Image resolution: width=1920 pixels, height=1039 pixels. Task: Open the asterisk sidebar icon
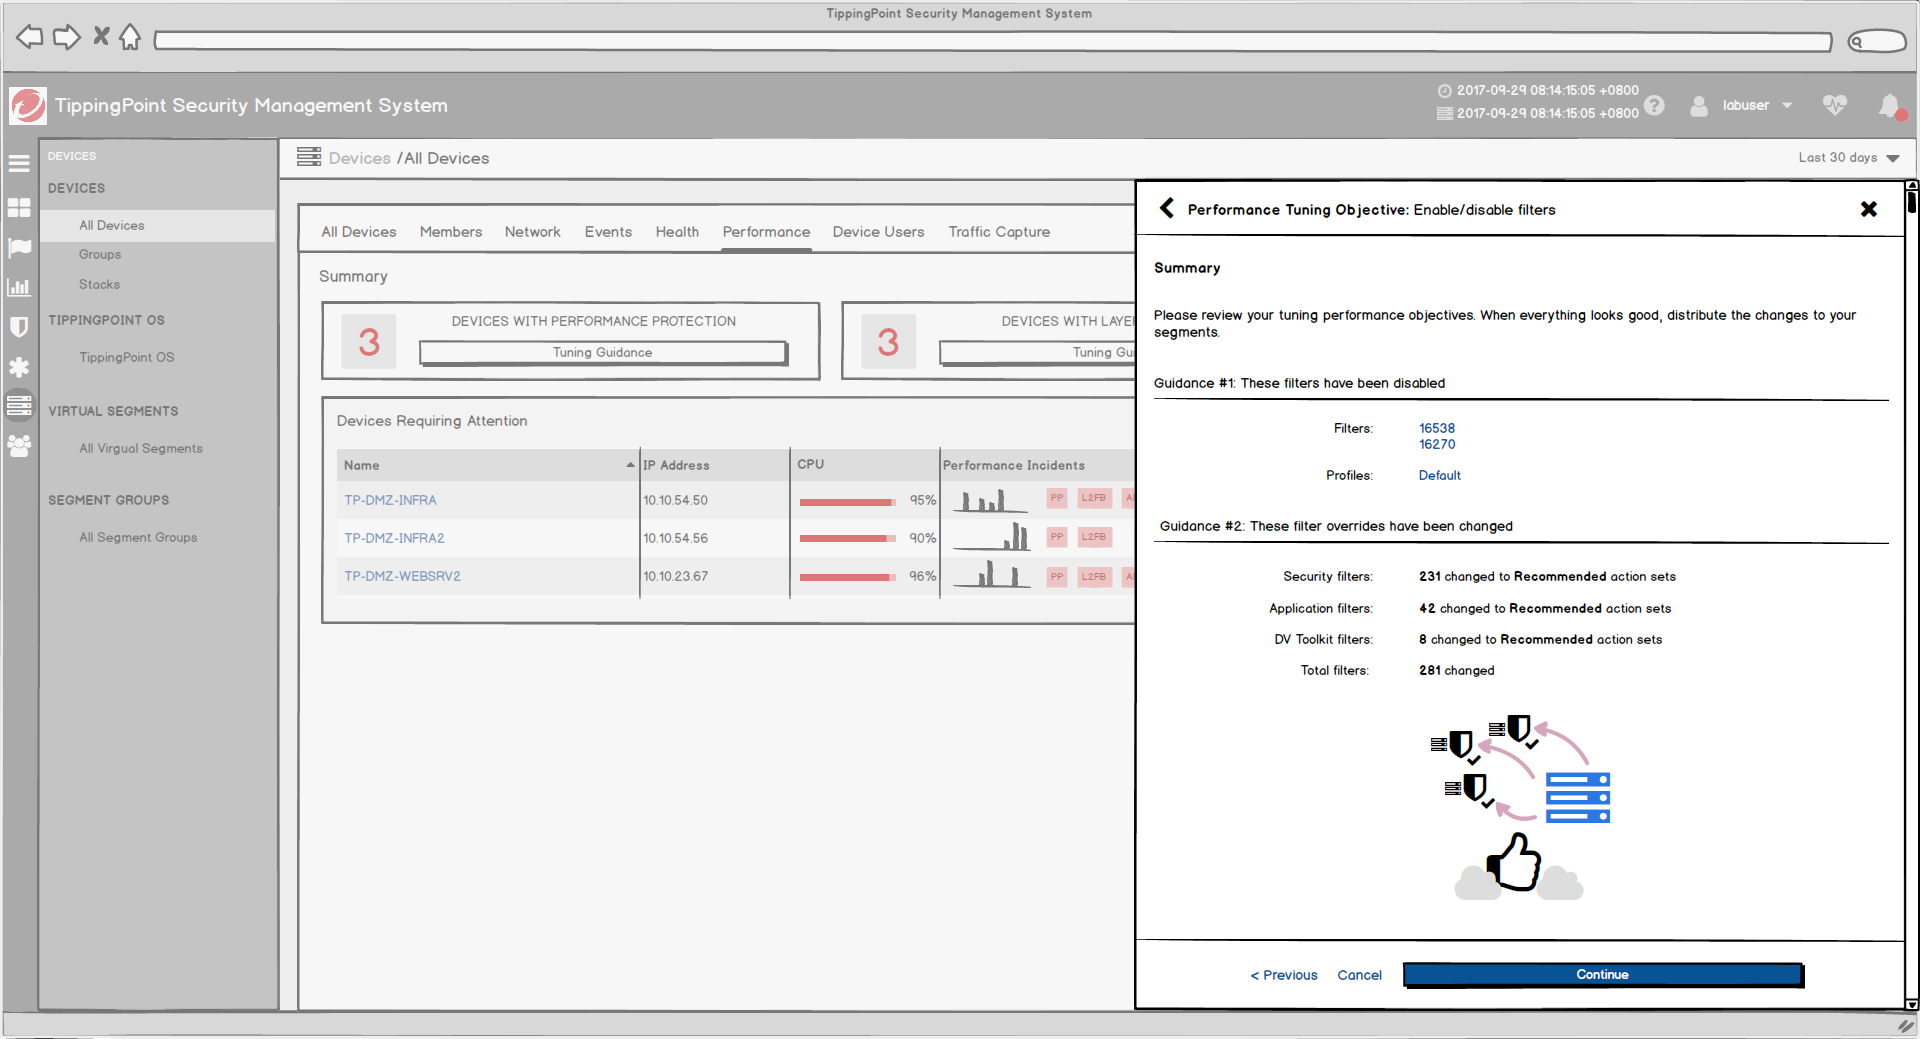[19, 367]
